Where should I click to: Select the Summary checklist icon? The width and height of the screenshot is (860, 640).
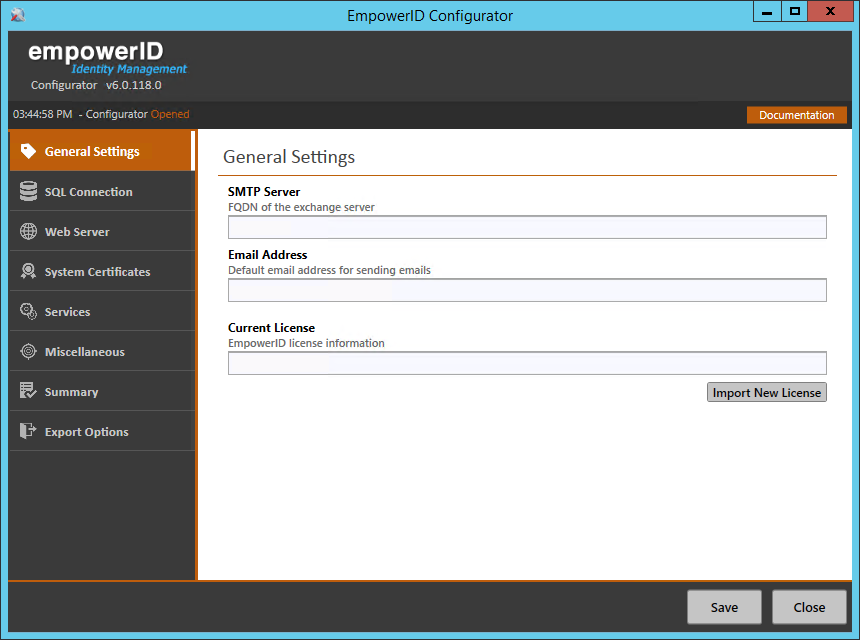click(x=28, y=391)
